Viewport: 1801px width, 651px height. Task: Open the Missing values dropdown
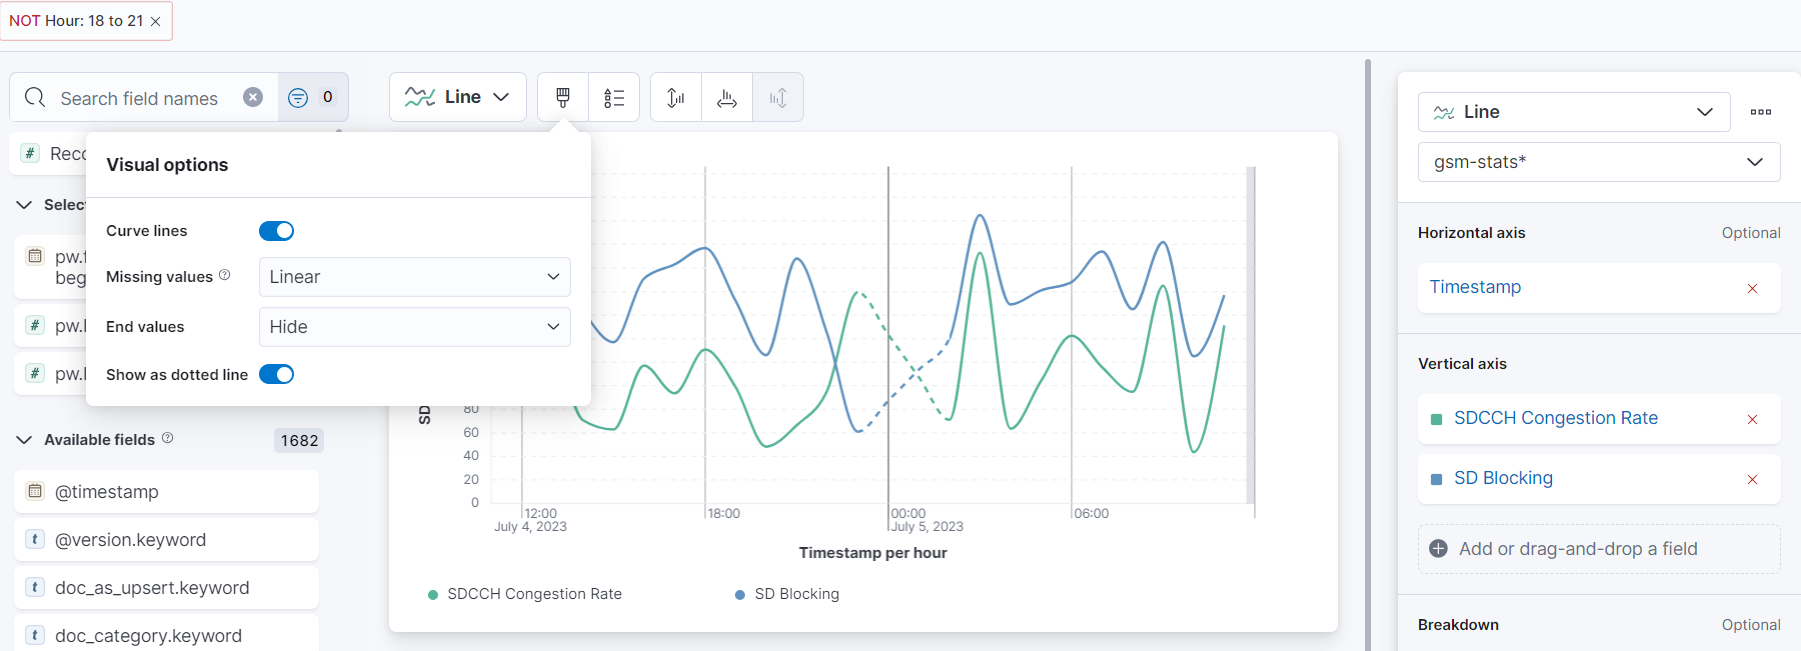point(414,277)
